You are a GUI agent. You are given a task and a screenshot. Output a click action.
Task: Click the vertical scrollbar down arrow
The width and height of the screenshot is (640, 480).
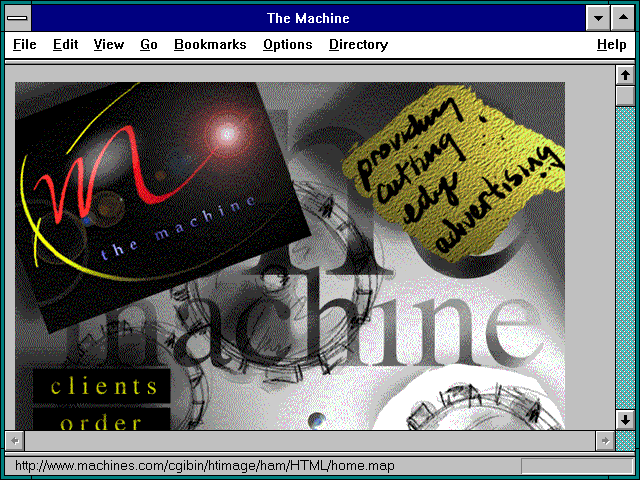tap(625, 420)
